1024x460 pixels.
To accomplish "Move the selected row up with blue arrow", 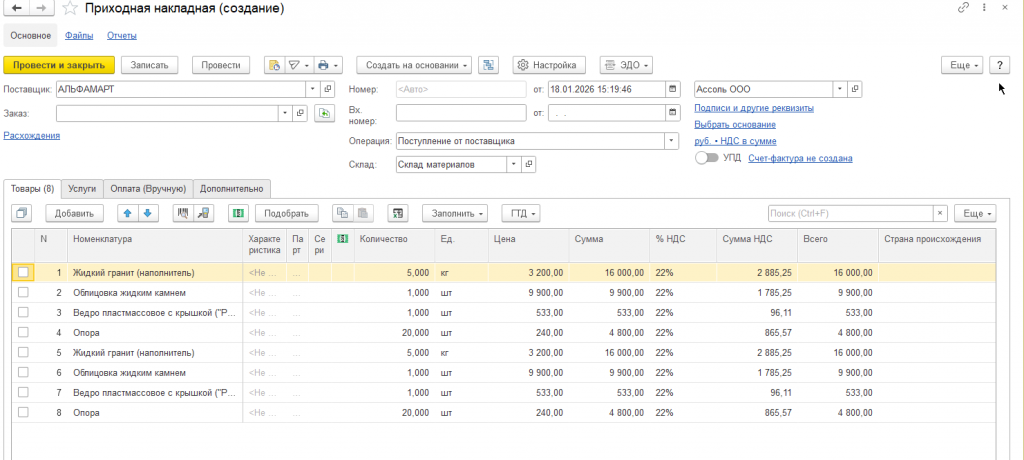I will pos(127,213).
